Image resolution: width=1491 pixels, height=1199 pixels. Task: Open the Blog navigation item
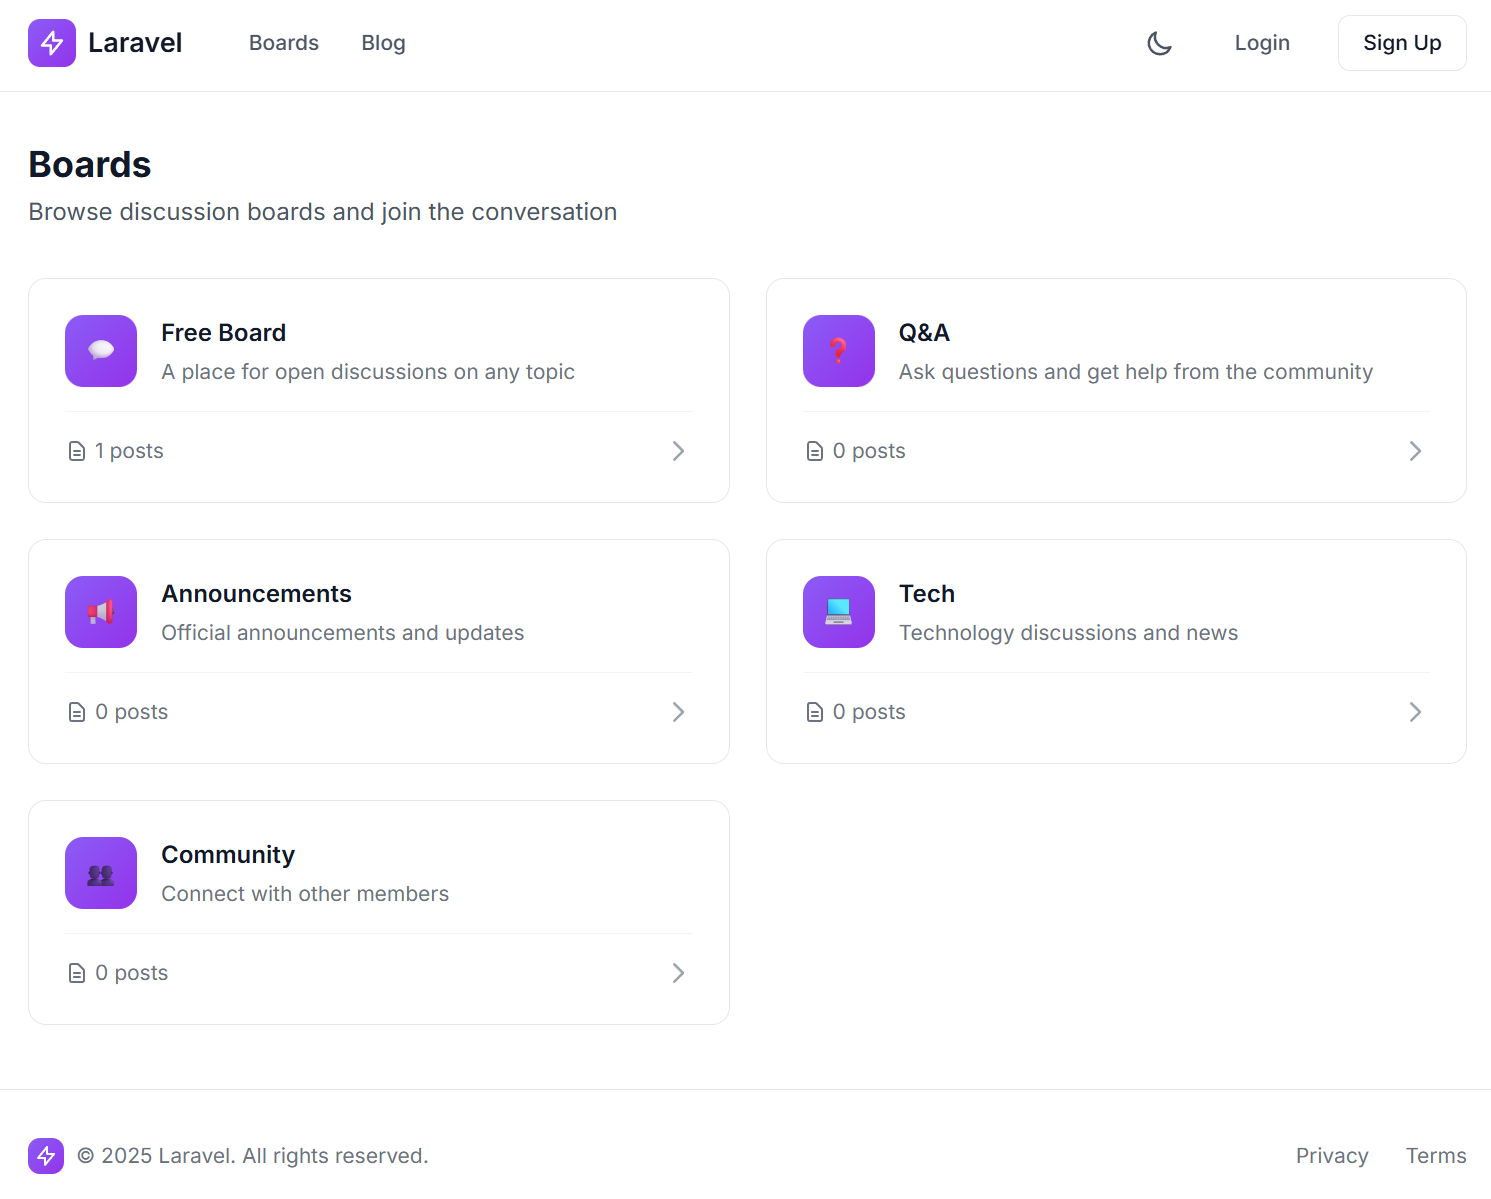tap(383, 43)
